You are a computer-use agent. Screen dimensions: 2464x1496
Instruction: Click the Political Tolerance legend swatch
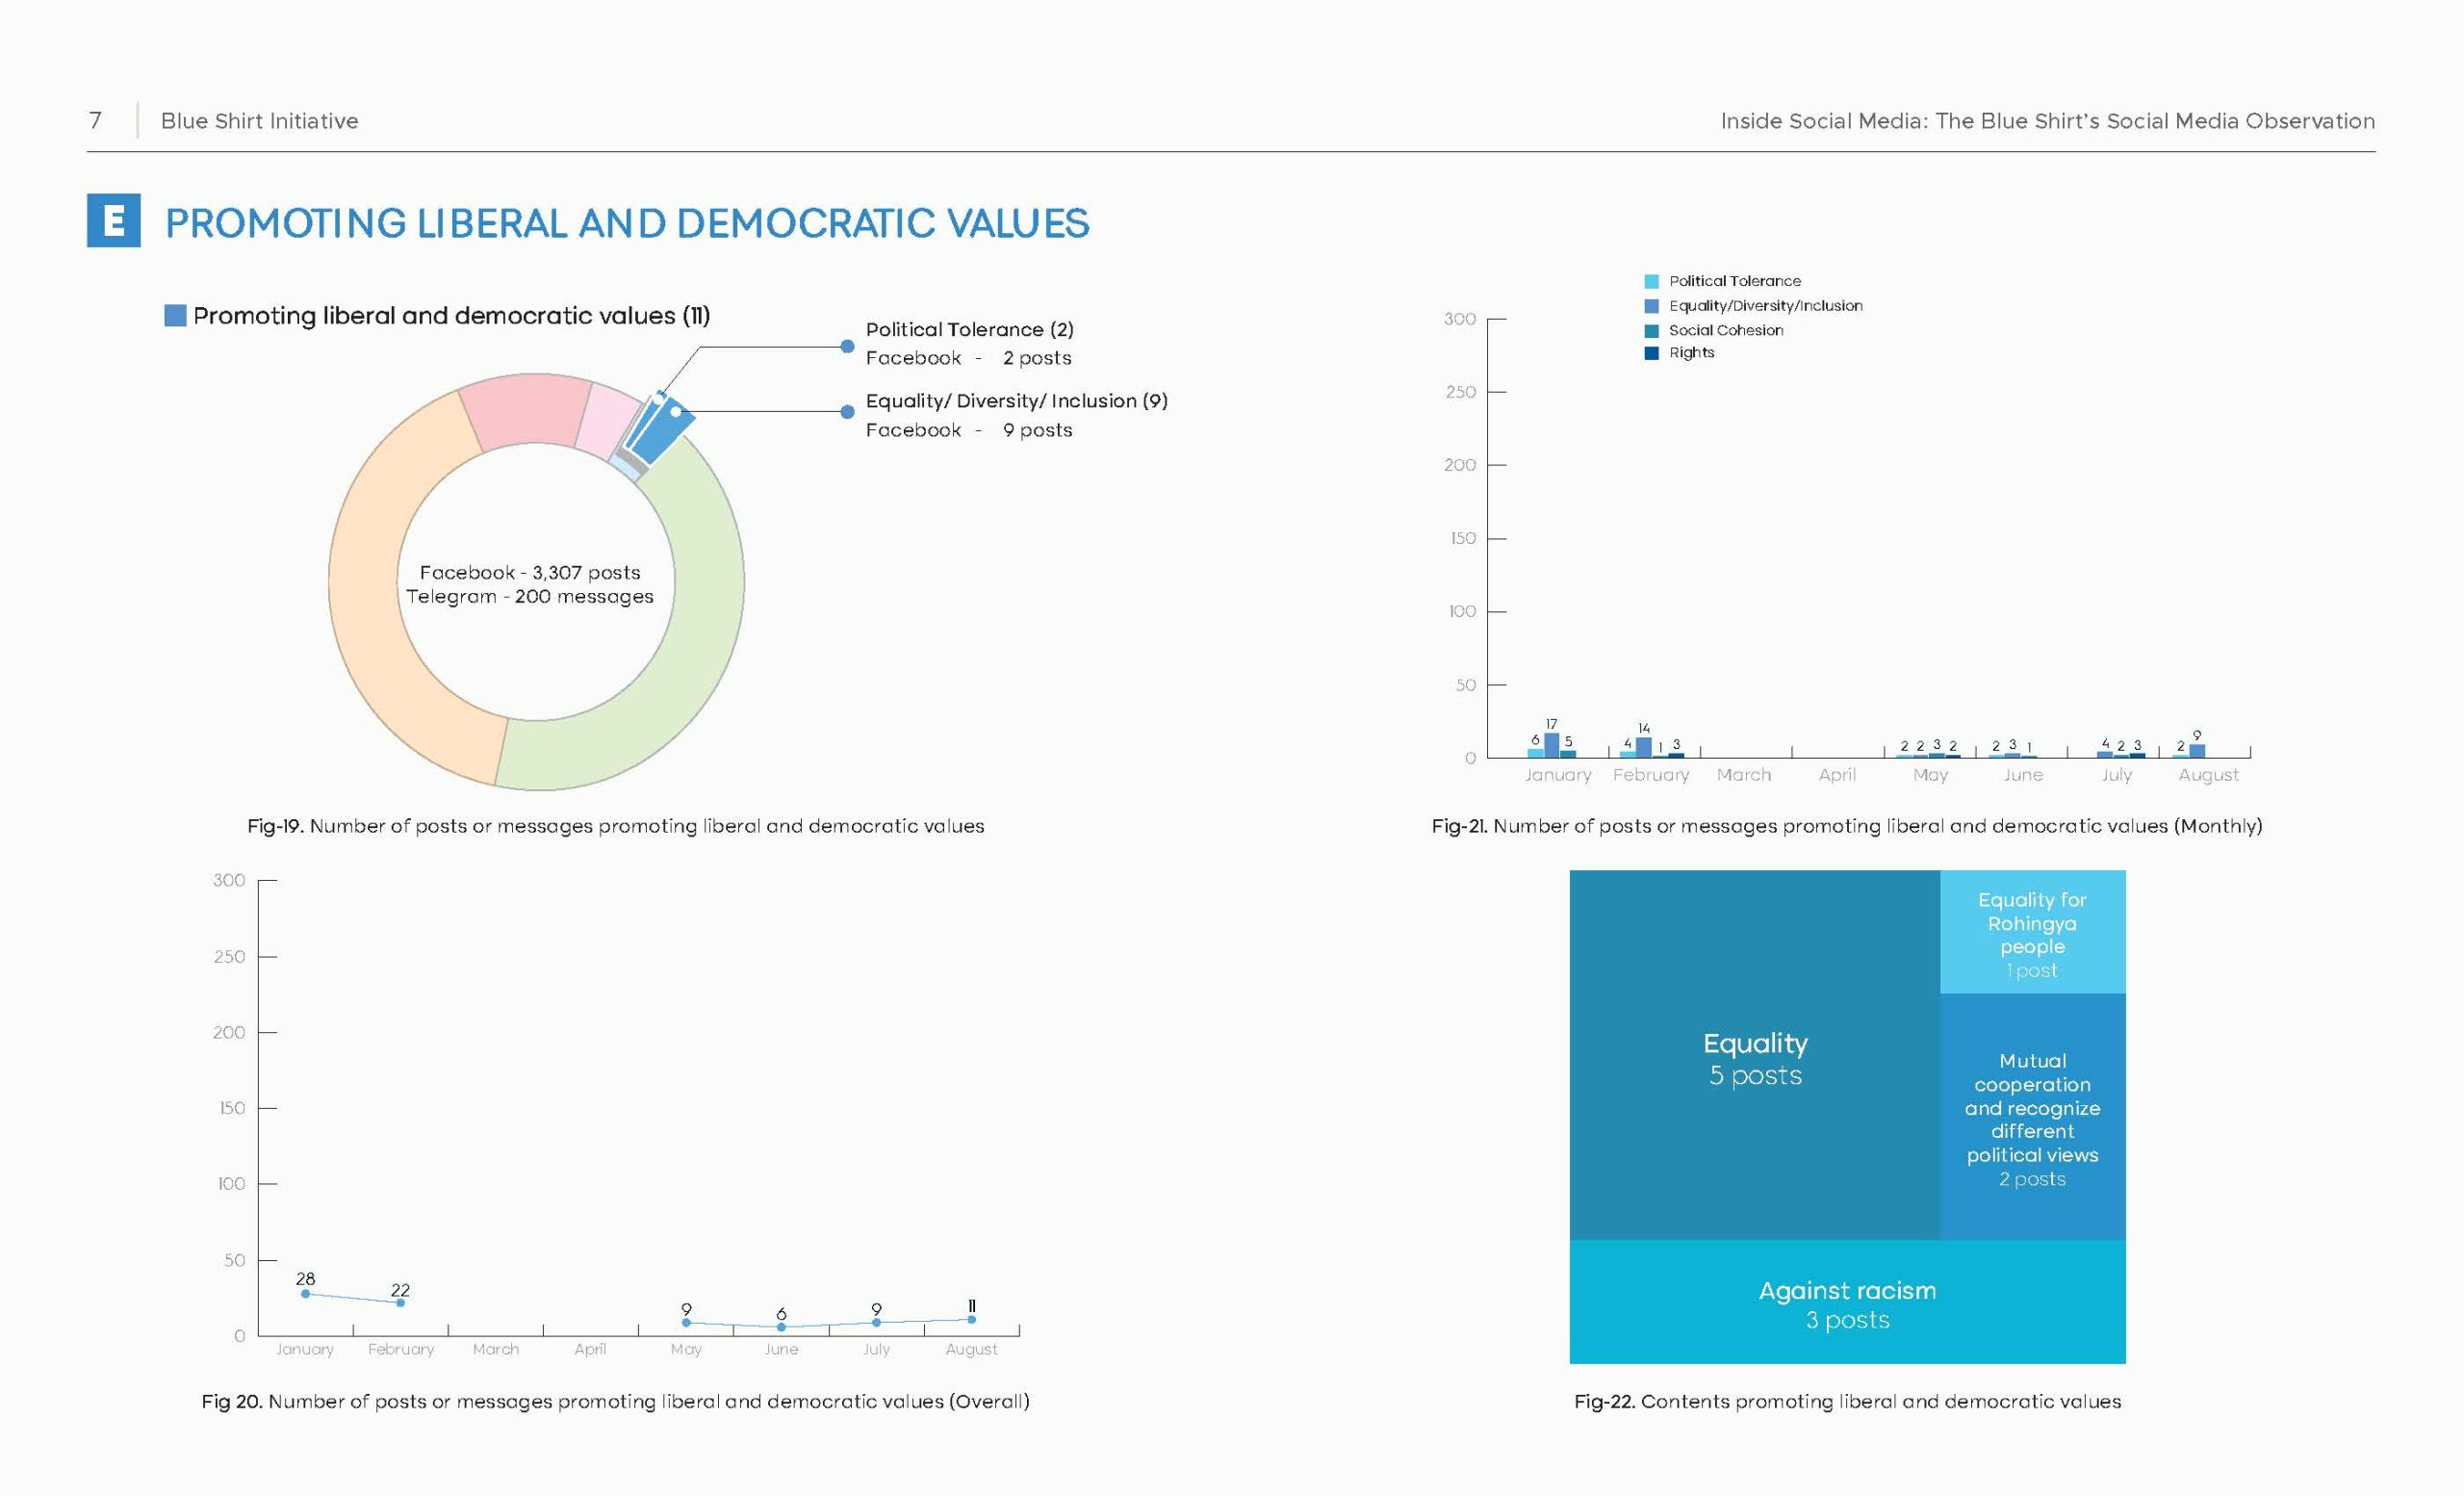[x=1651, y=282]
